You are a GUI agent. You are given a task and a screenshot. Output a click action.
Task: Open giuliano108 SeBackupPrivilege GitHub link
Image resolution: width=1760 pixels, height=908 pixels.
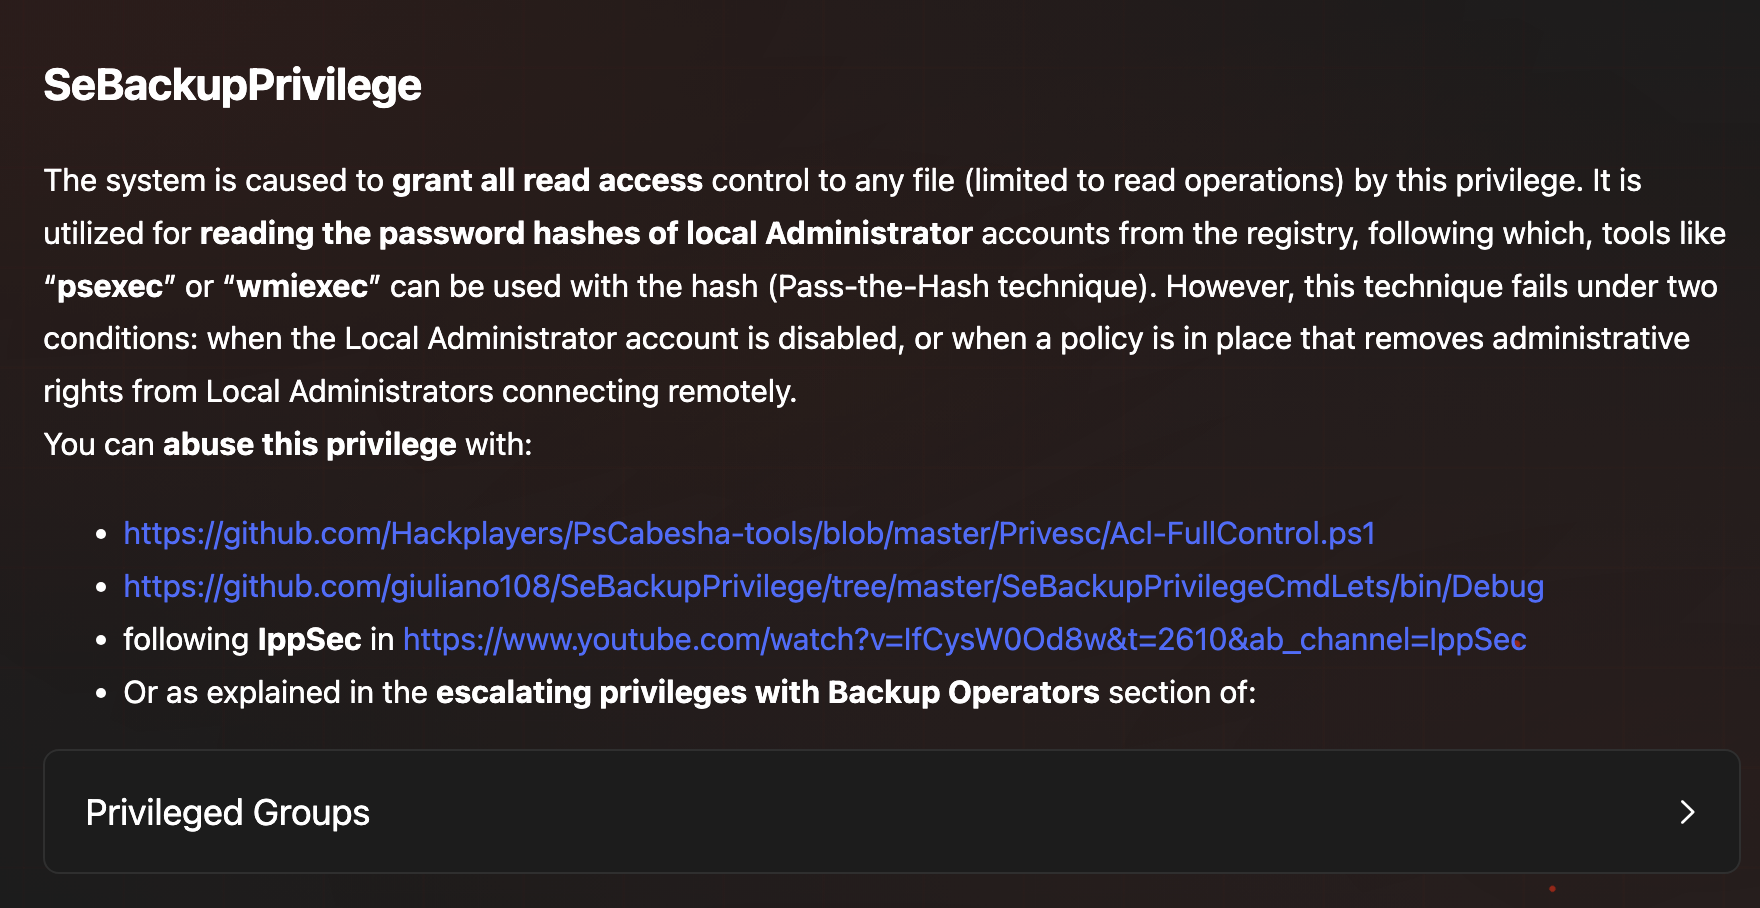pyautogui.click(x=833, y=587)
